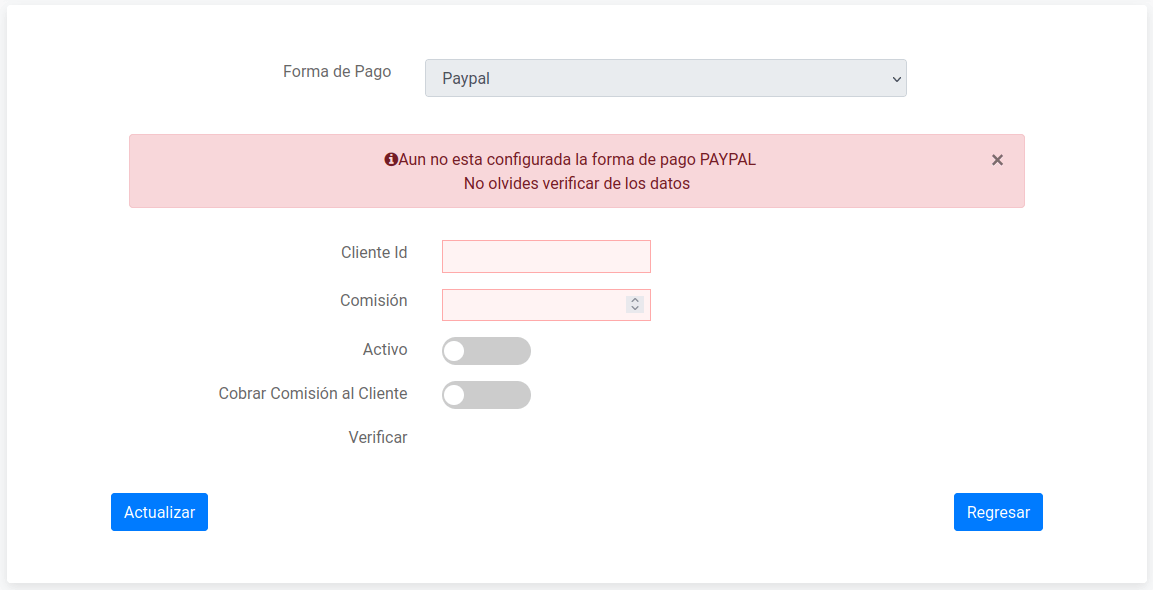Go back with the Regresar button
Screen dimensions: 1153x590
pyautogui.click(x=998, y=512)
